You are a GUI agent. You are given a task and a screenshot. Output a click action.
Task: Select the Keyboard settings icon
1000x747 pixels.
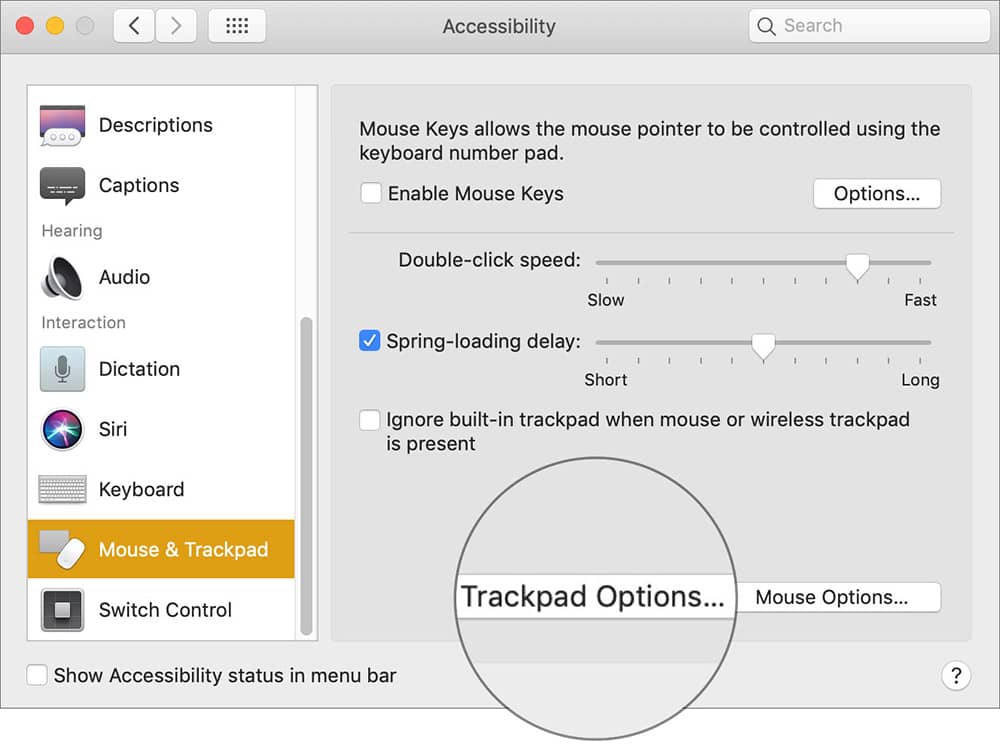pyautogui.click(x=62, y=489)
